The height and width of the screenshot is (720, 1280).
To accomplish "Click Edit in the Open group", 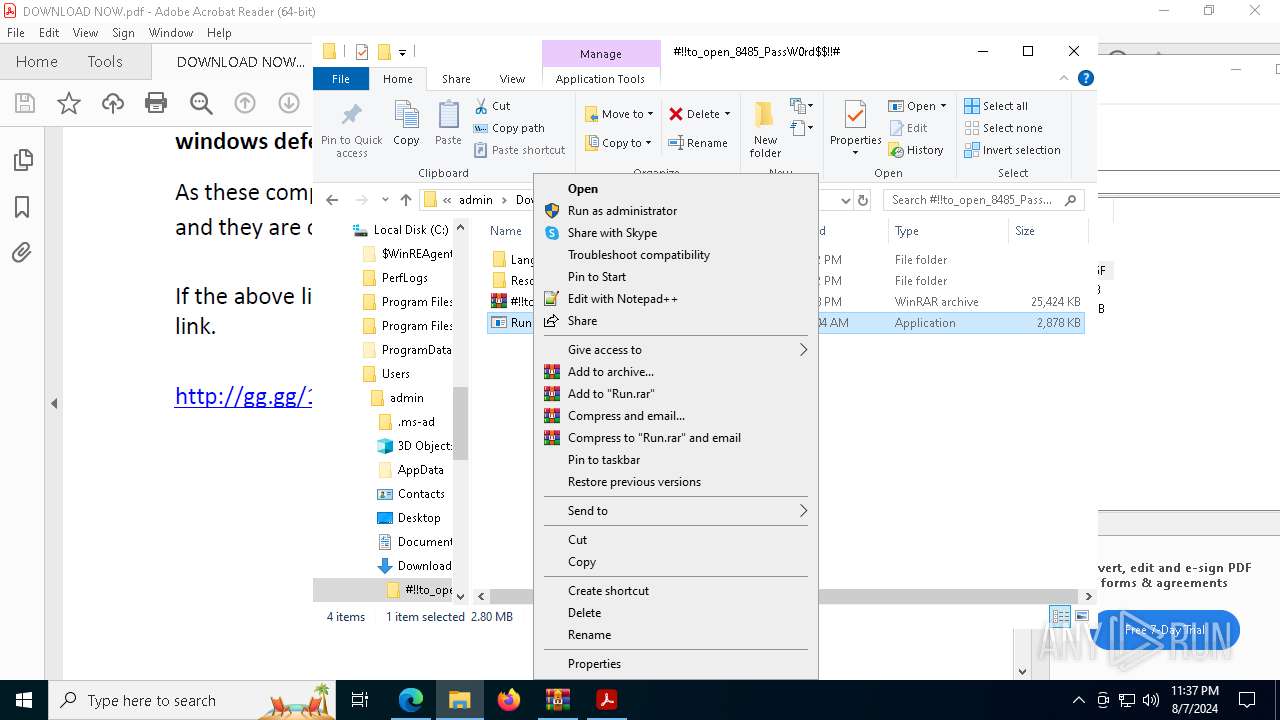I will click(x=908, y=128).
